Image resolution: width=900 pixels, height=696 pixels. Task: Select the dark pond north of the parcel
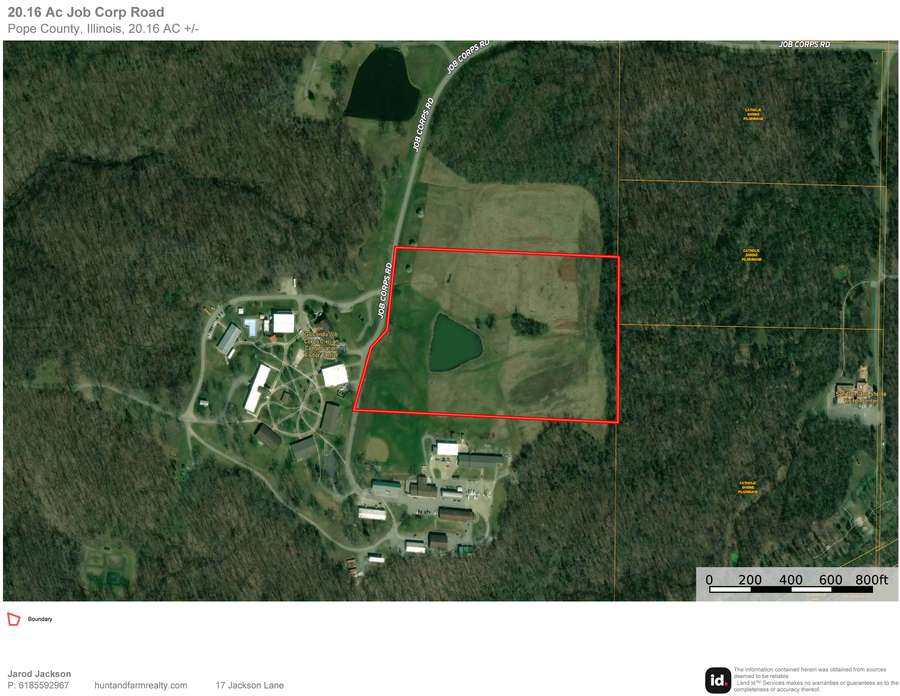coord(383,84)
